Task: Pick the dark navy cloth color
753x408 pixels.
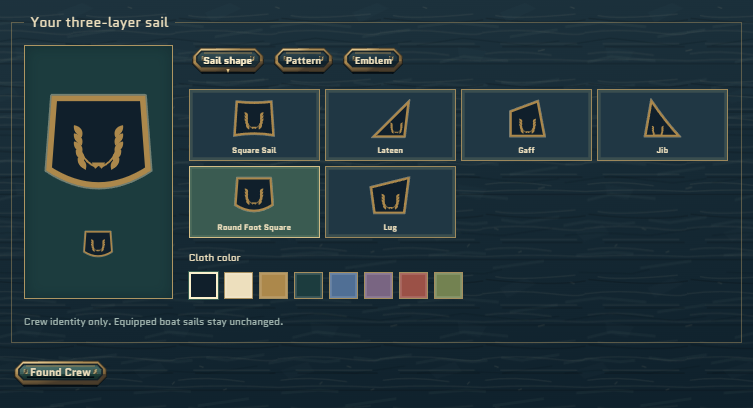Action: [204, 286]
